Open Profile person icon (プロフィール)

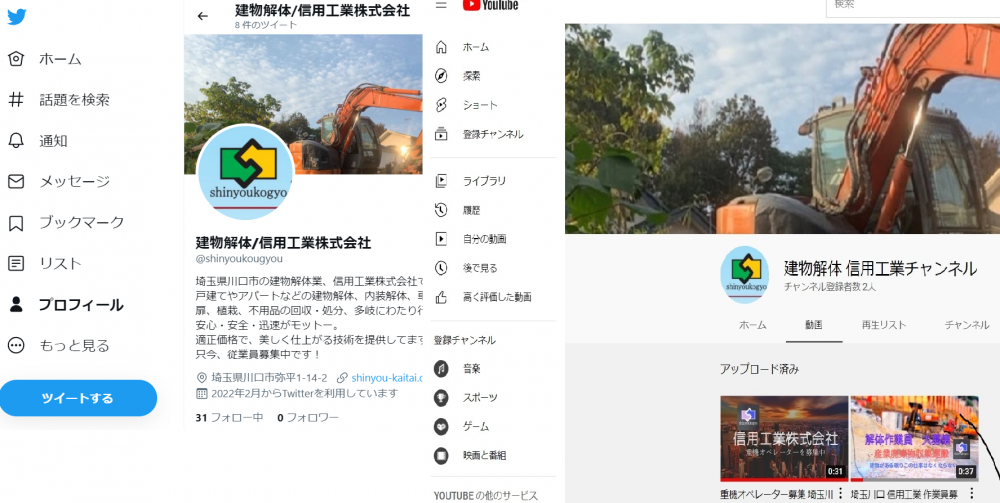[16, 305]
